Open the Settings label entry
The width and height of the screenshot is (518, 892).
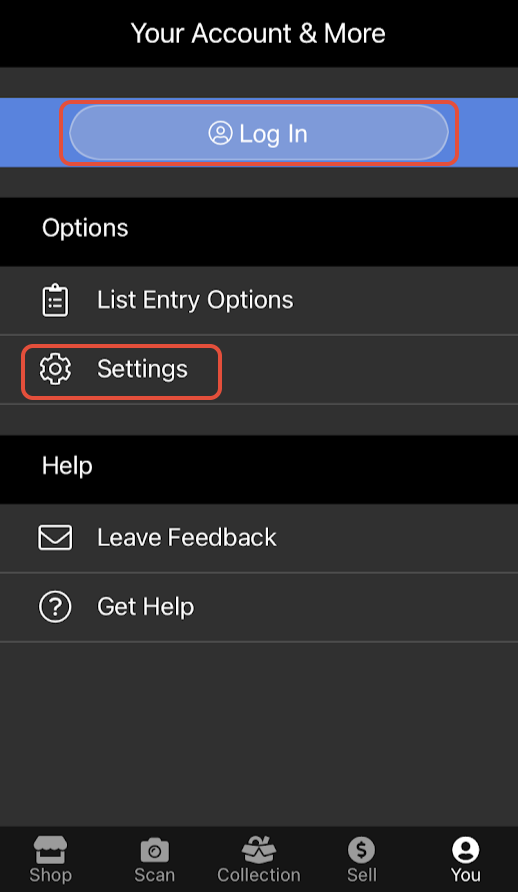pyautogui.click(x=142, y=369)
